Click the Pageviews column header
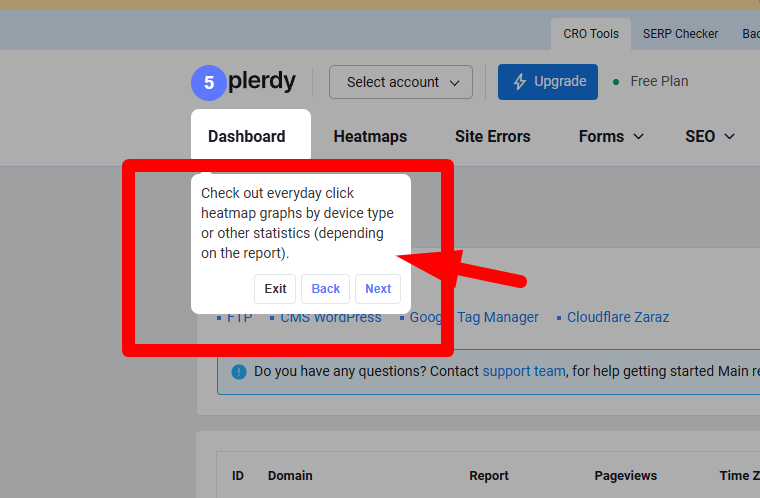The image size is (760, 498). [x=626, y=476]
